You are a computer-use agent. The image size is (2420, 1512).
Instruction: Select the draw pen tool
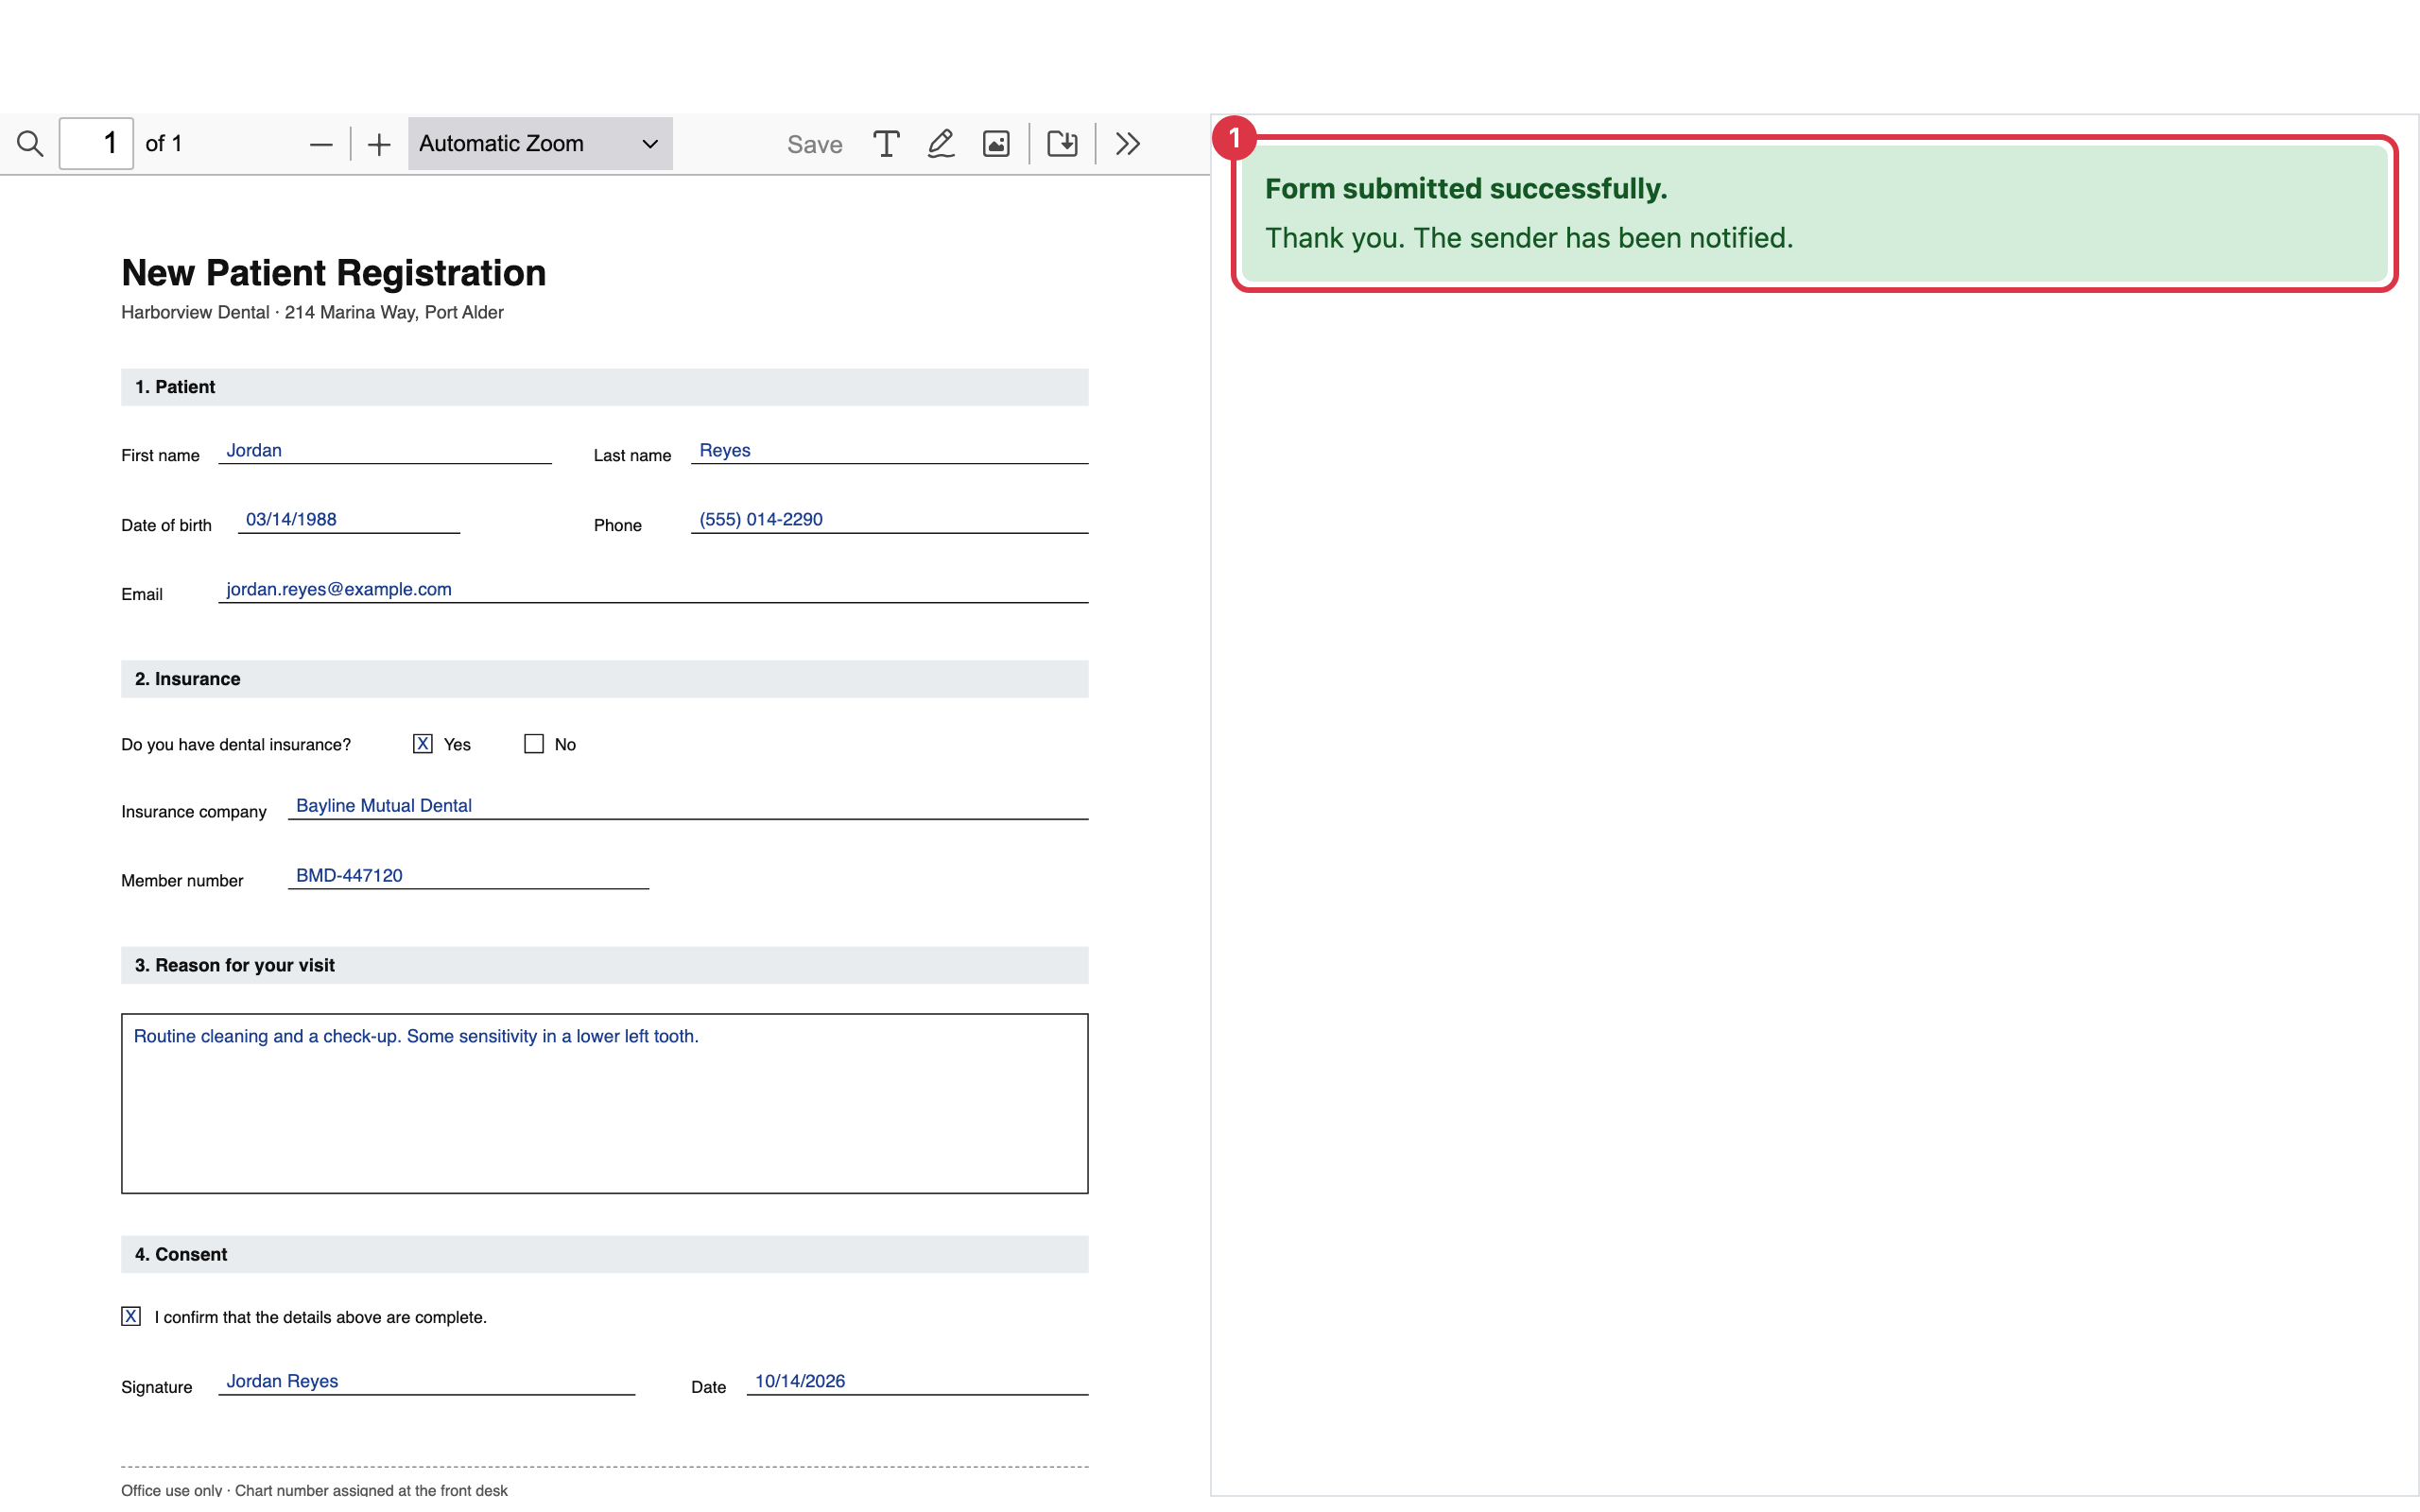pos(941,144)
